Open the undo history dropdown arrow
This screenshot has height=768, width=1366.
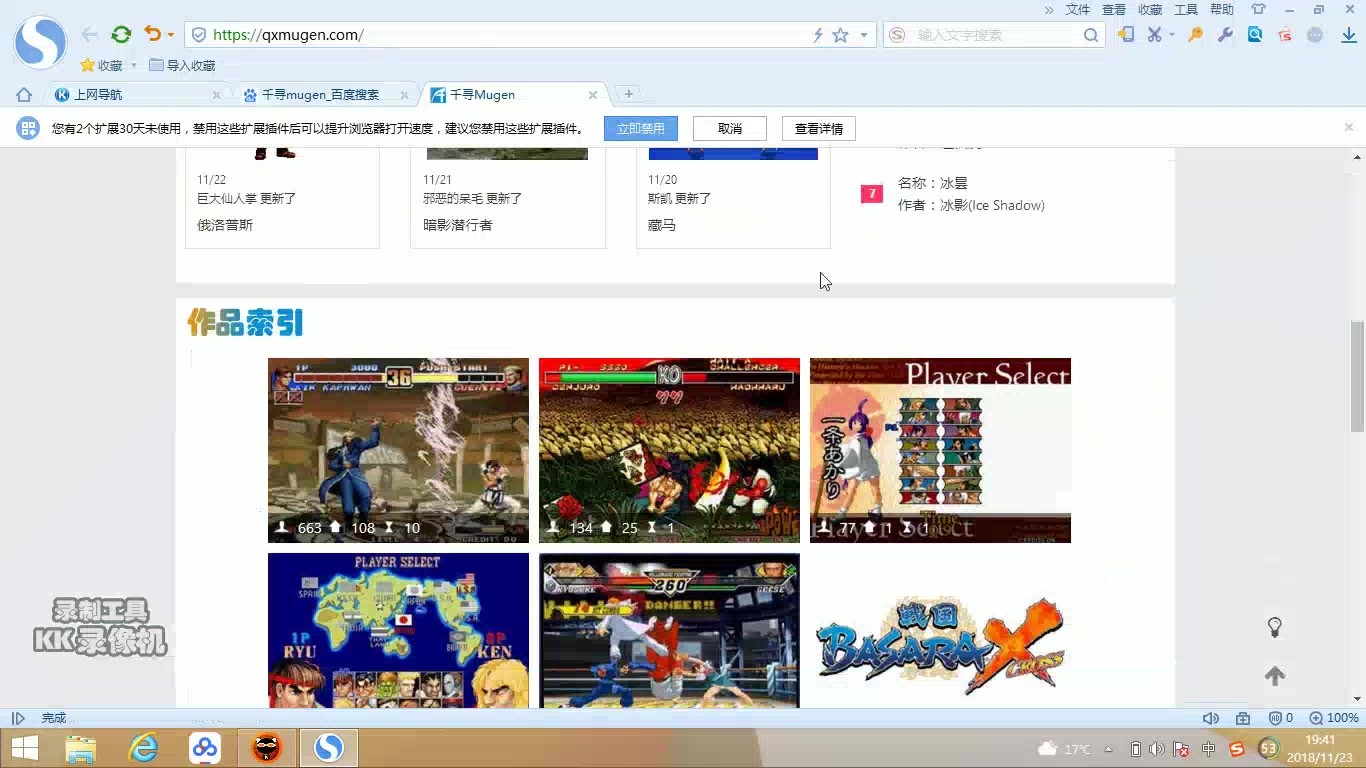coord(171,35)
